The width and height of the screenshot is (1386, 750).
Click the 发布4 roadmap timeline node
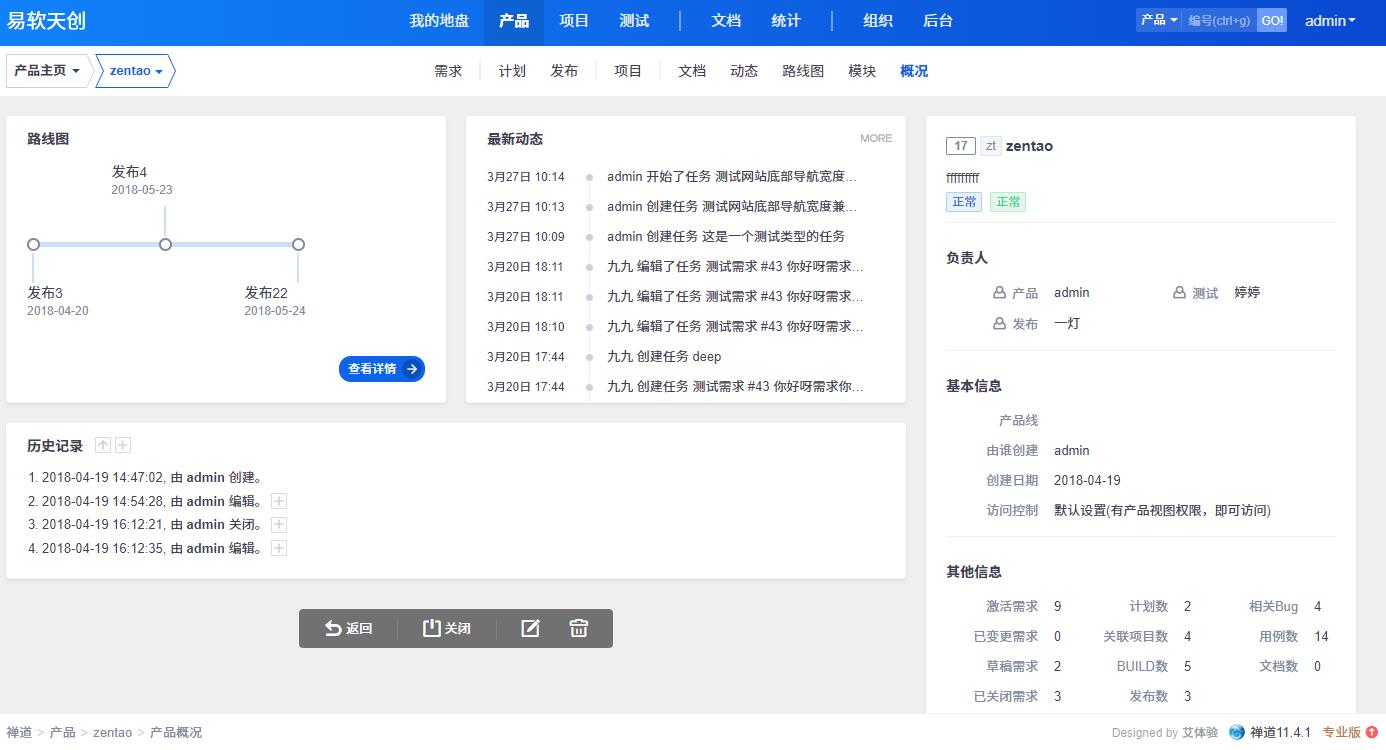(166, 244)
